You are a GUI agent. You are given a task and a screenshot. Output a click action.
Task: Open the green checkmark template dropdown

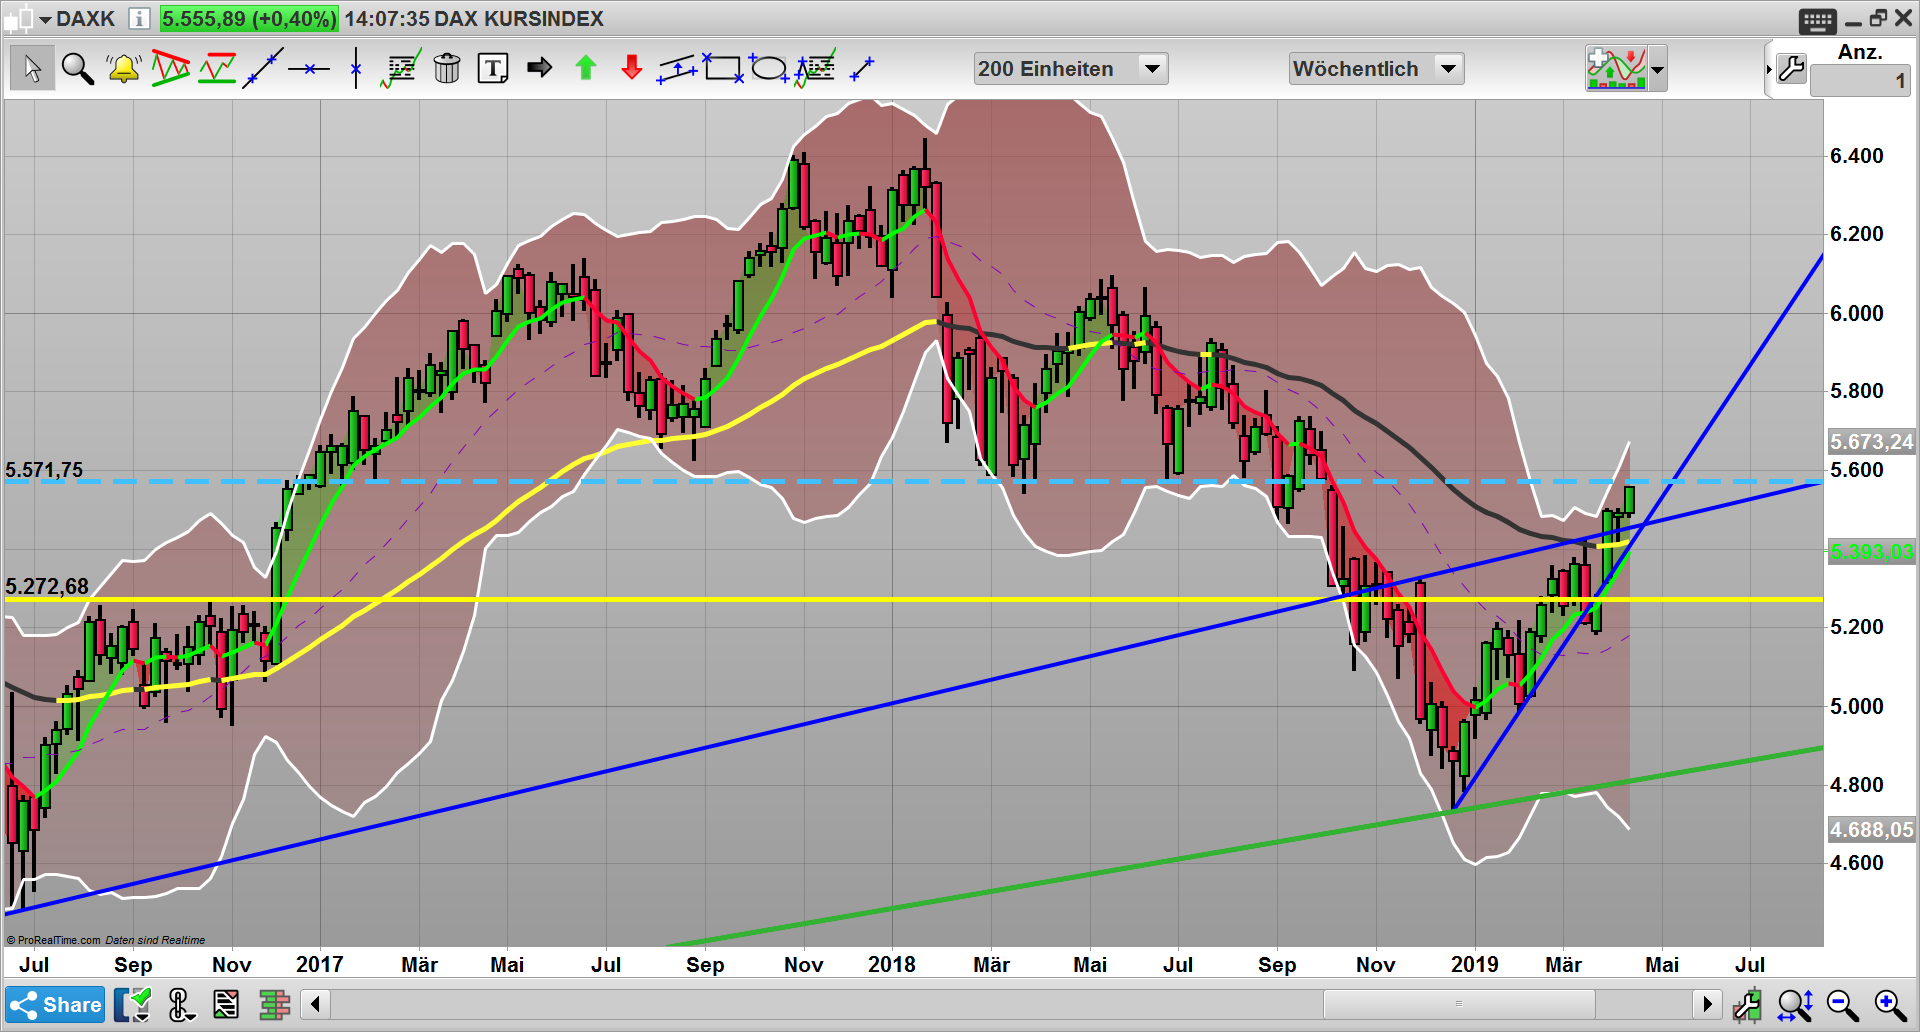[133, 1005]
